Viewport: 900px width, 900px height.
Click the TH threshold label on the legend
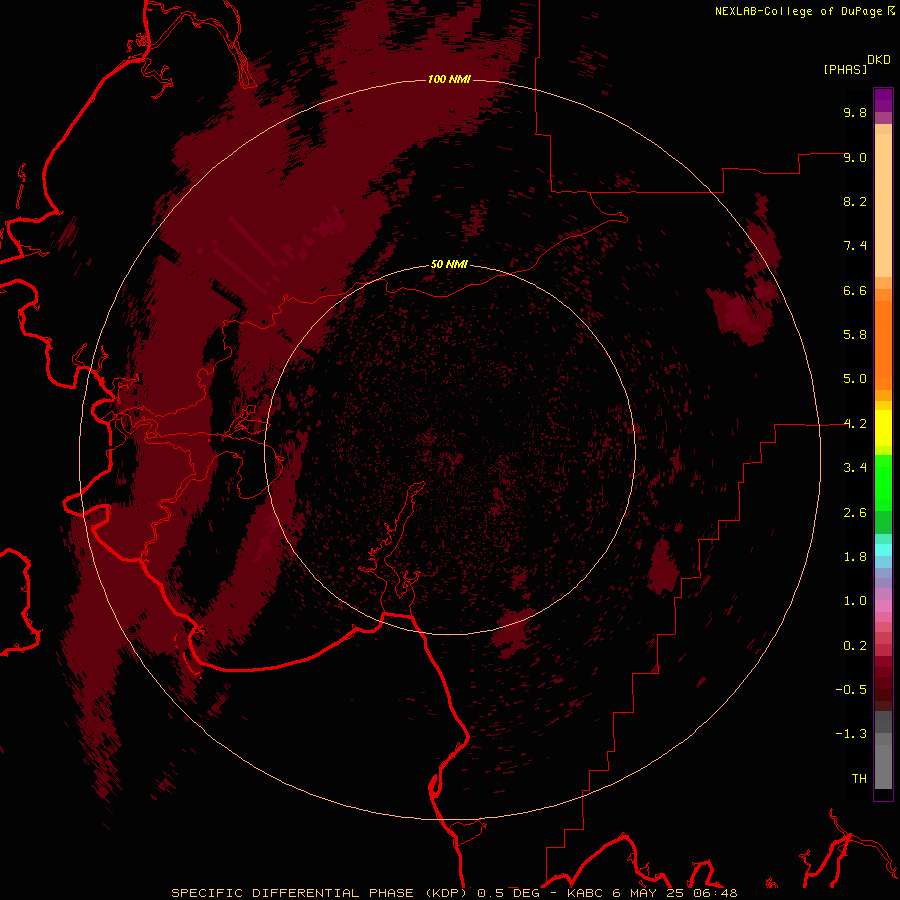click(859, 779)
